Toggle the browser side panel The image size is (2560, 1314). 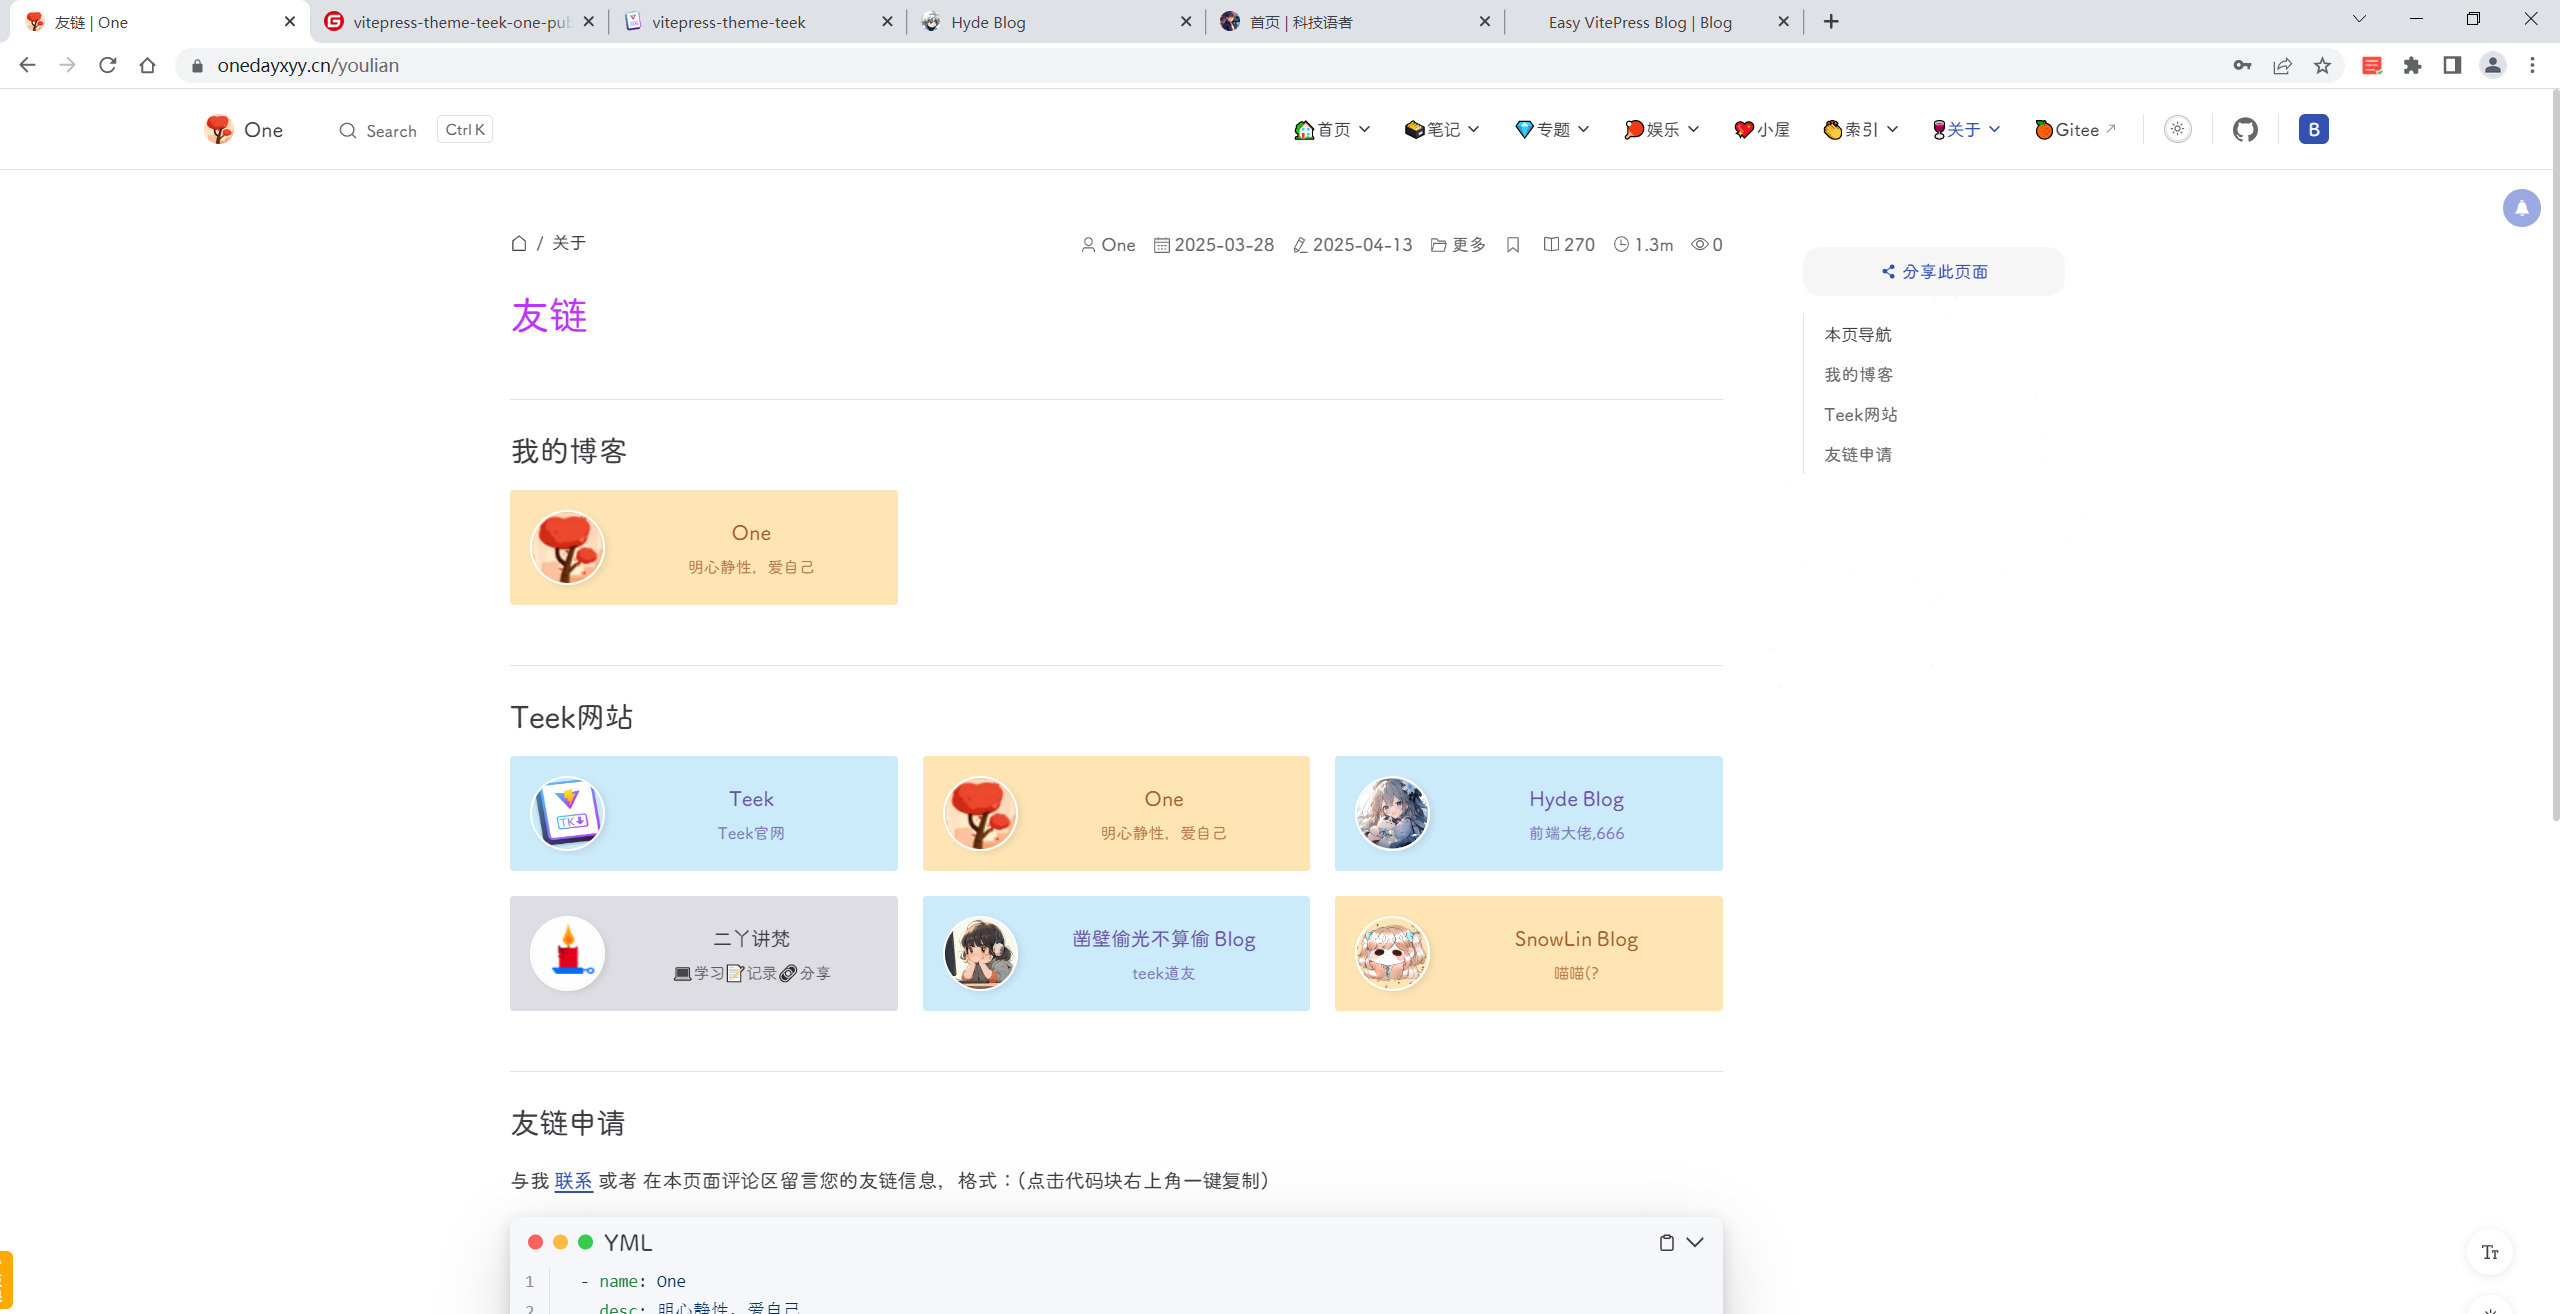tap(2452, 65)
